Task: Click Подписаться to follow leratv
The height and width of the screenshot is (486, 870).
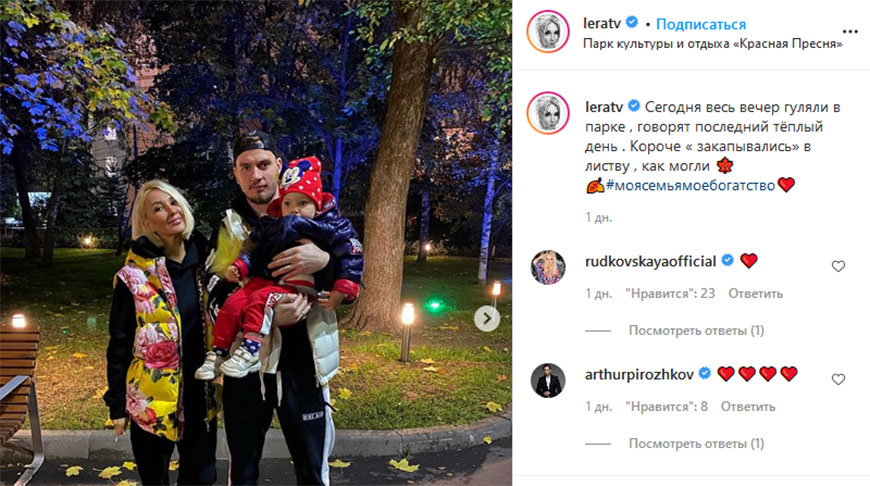Action: [x=701, y=24]
